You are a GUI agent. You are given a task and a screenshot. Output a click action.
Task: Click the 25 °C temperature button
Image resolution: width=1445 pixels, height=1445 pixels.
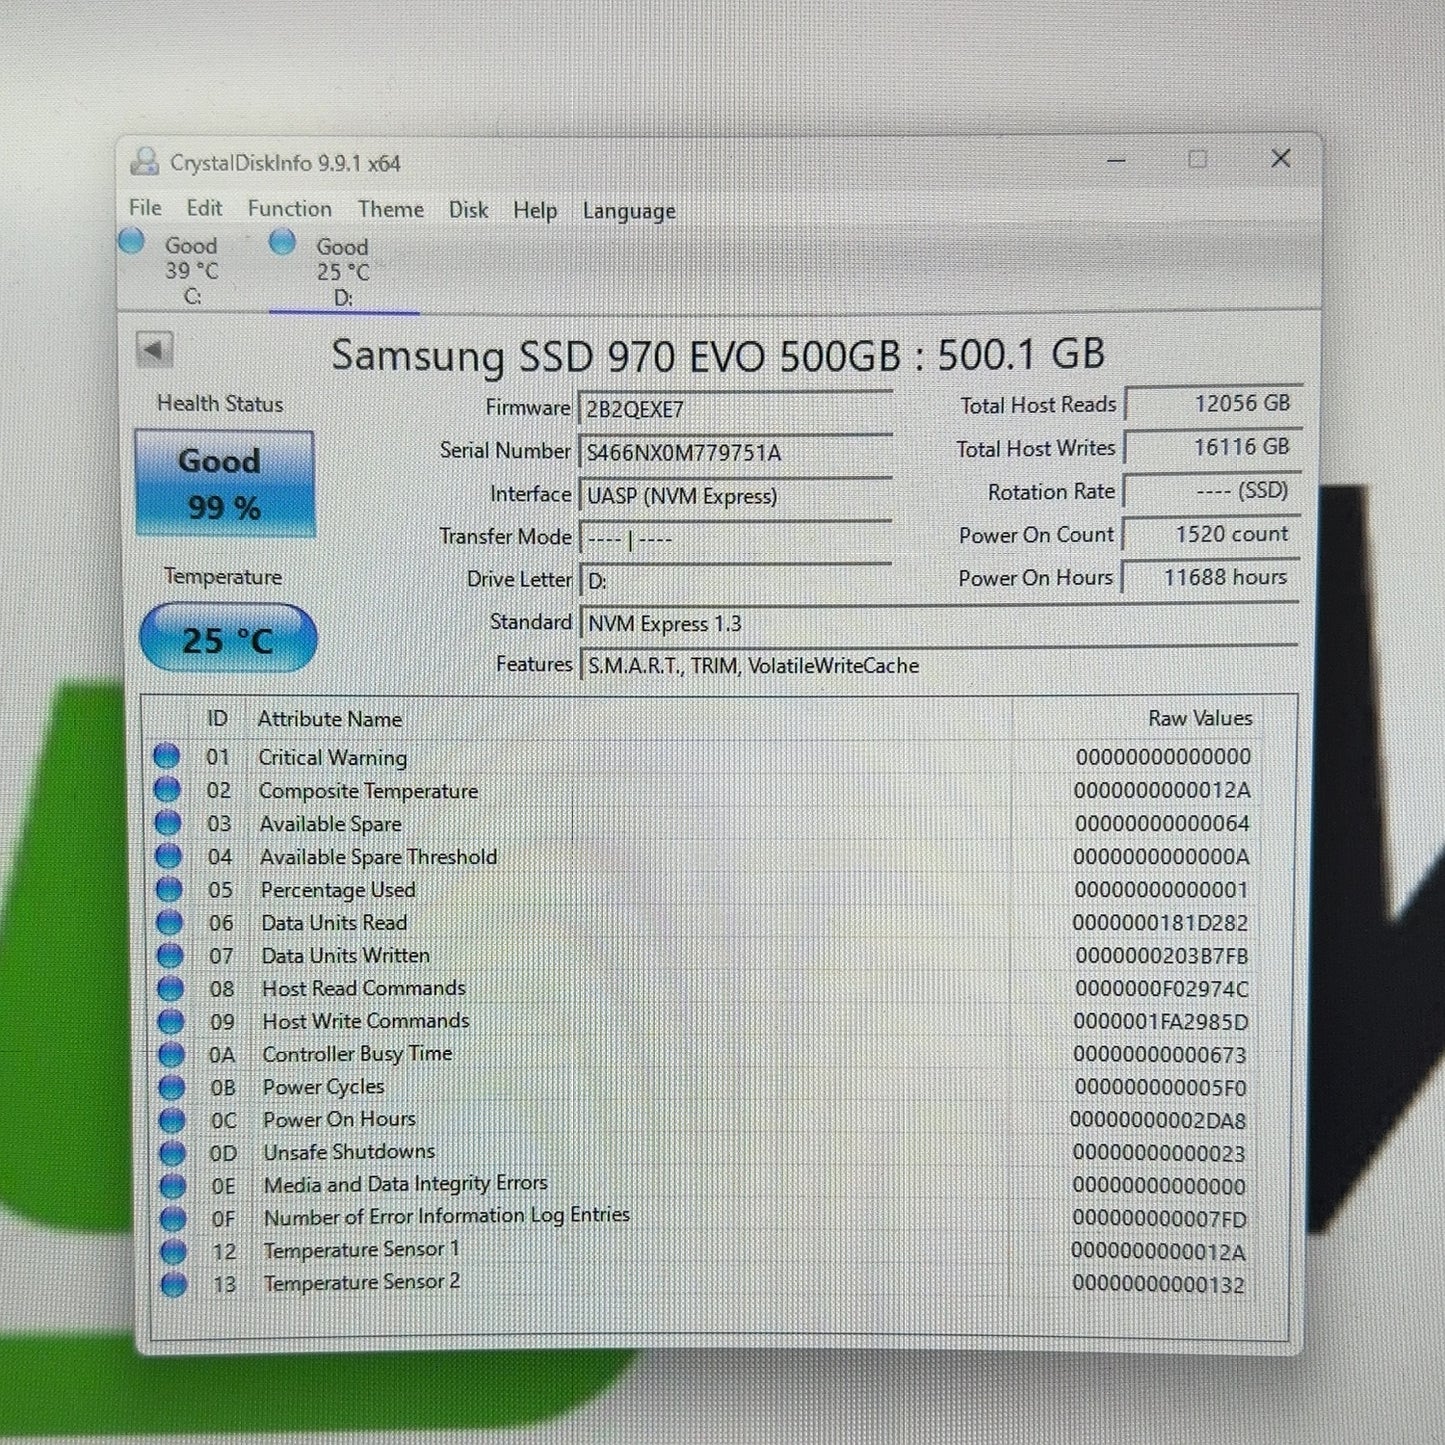[228, 638]
